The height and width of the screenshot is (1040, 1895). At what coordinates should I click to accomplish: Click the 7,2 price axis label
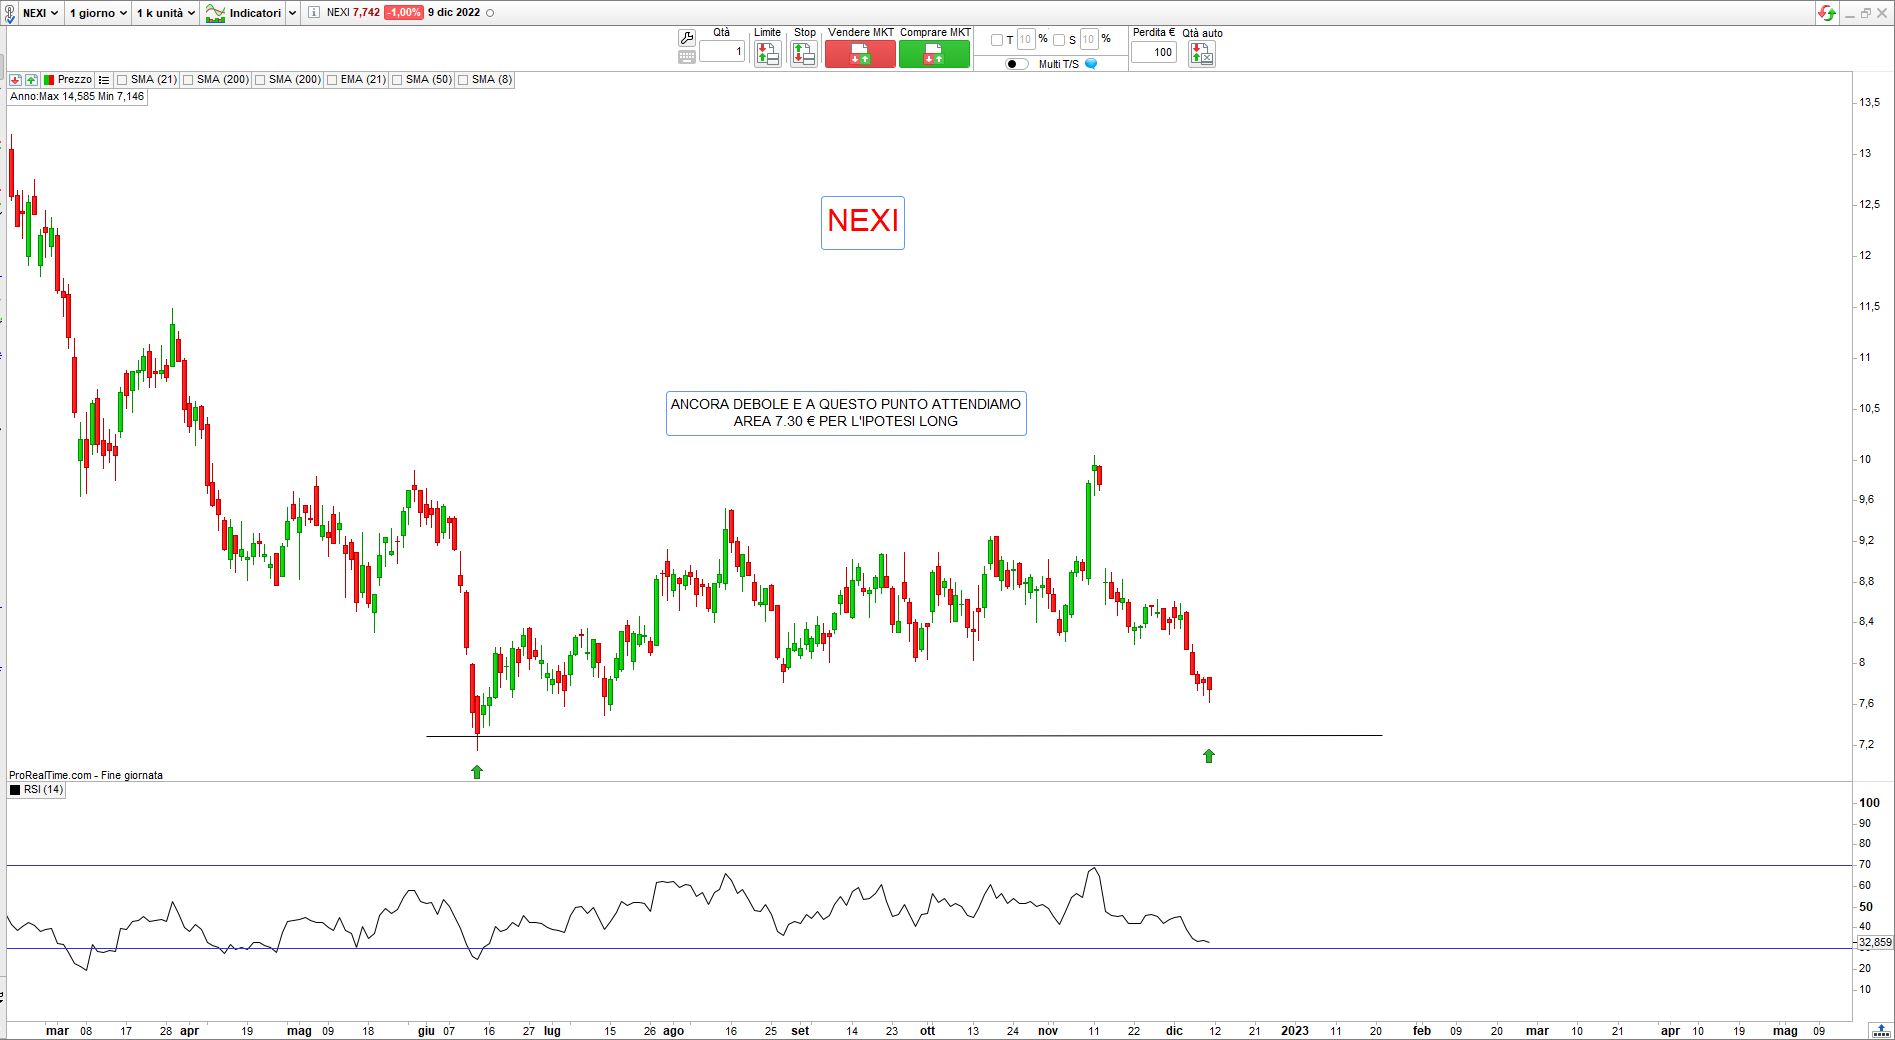[x=1866, y=744]
